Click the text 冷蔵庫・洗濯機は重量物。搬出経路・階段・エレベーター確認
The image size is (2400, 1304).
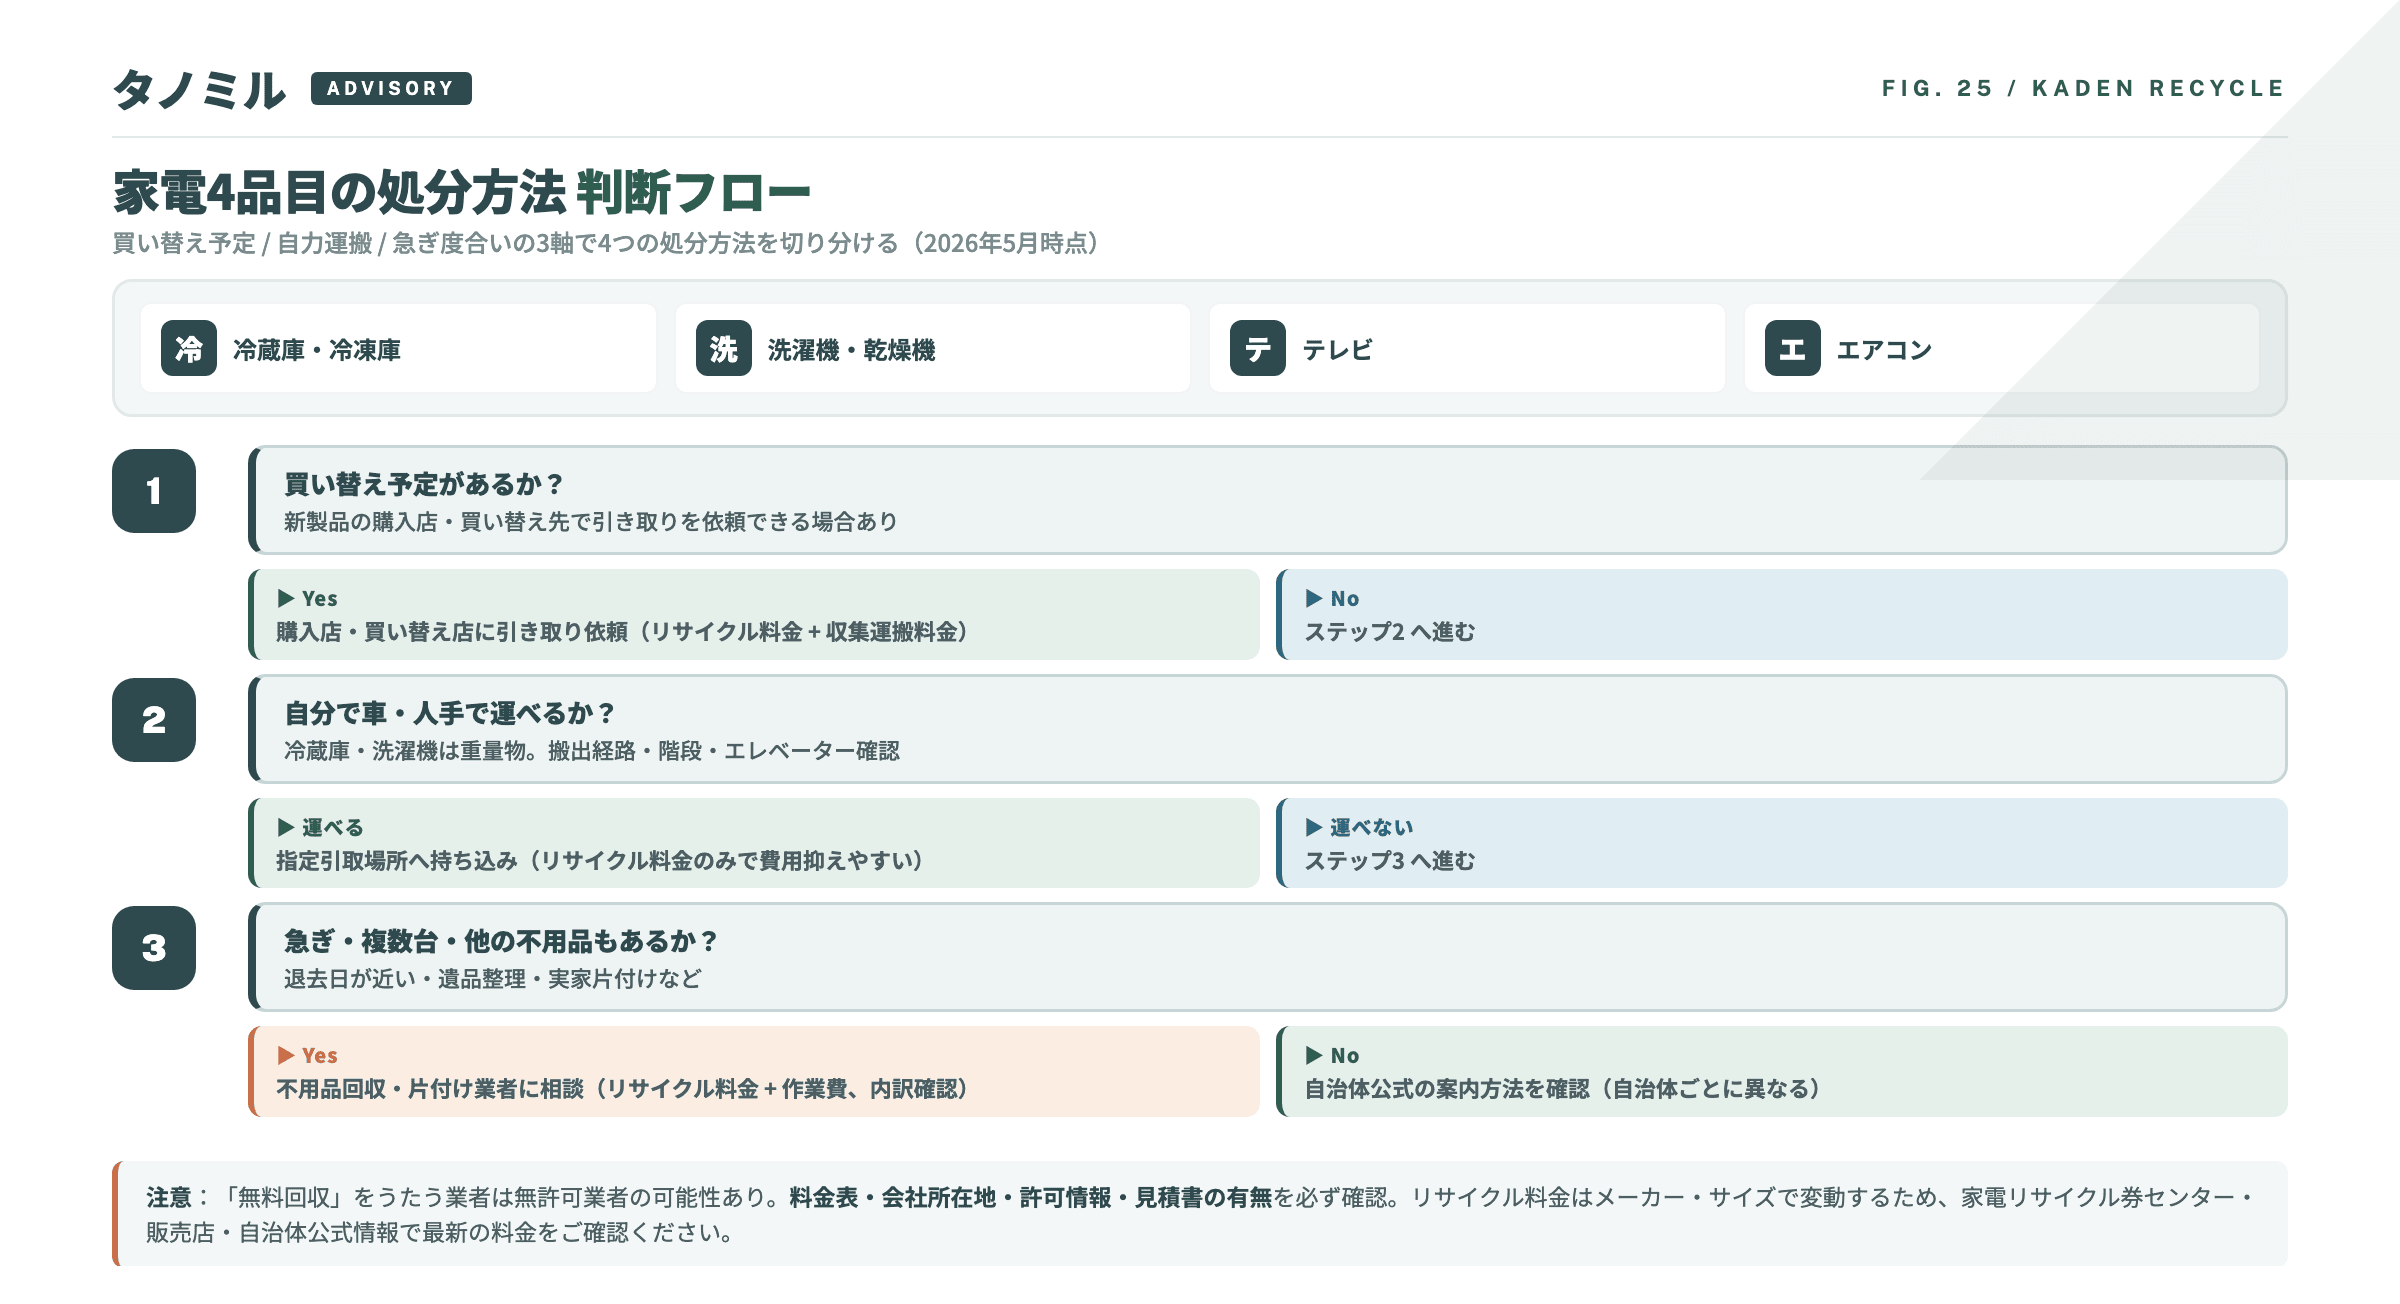pos(592,751)
